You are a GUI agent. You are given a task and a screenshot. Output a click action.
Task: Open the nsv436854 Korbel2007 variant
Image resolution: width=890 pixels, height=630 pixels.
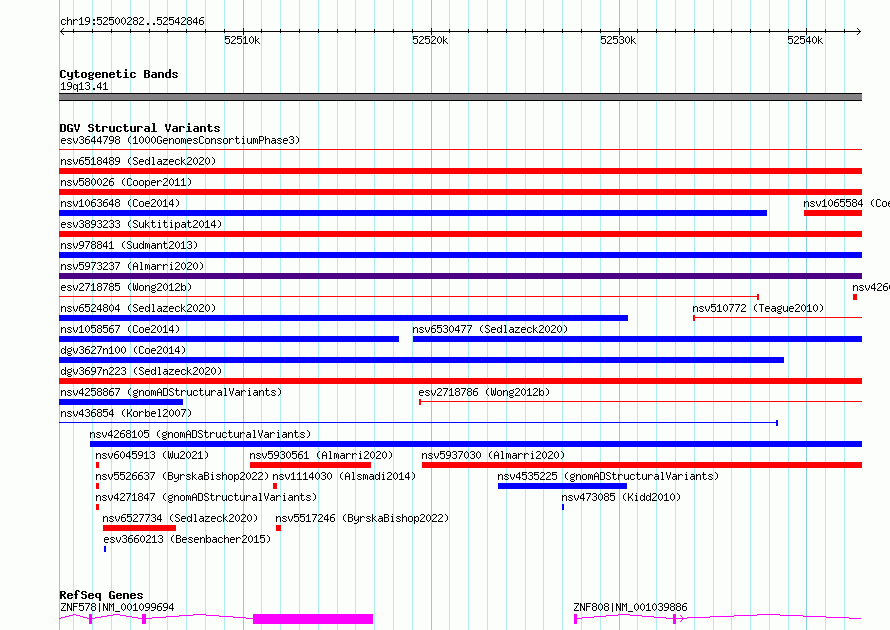126,413
